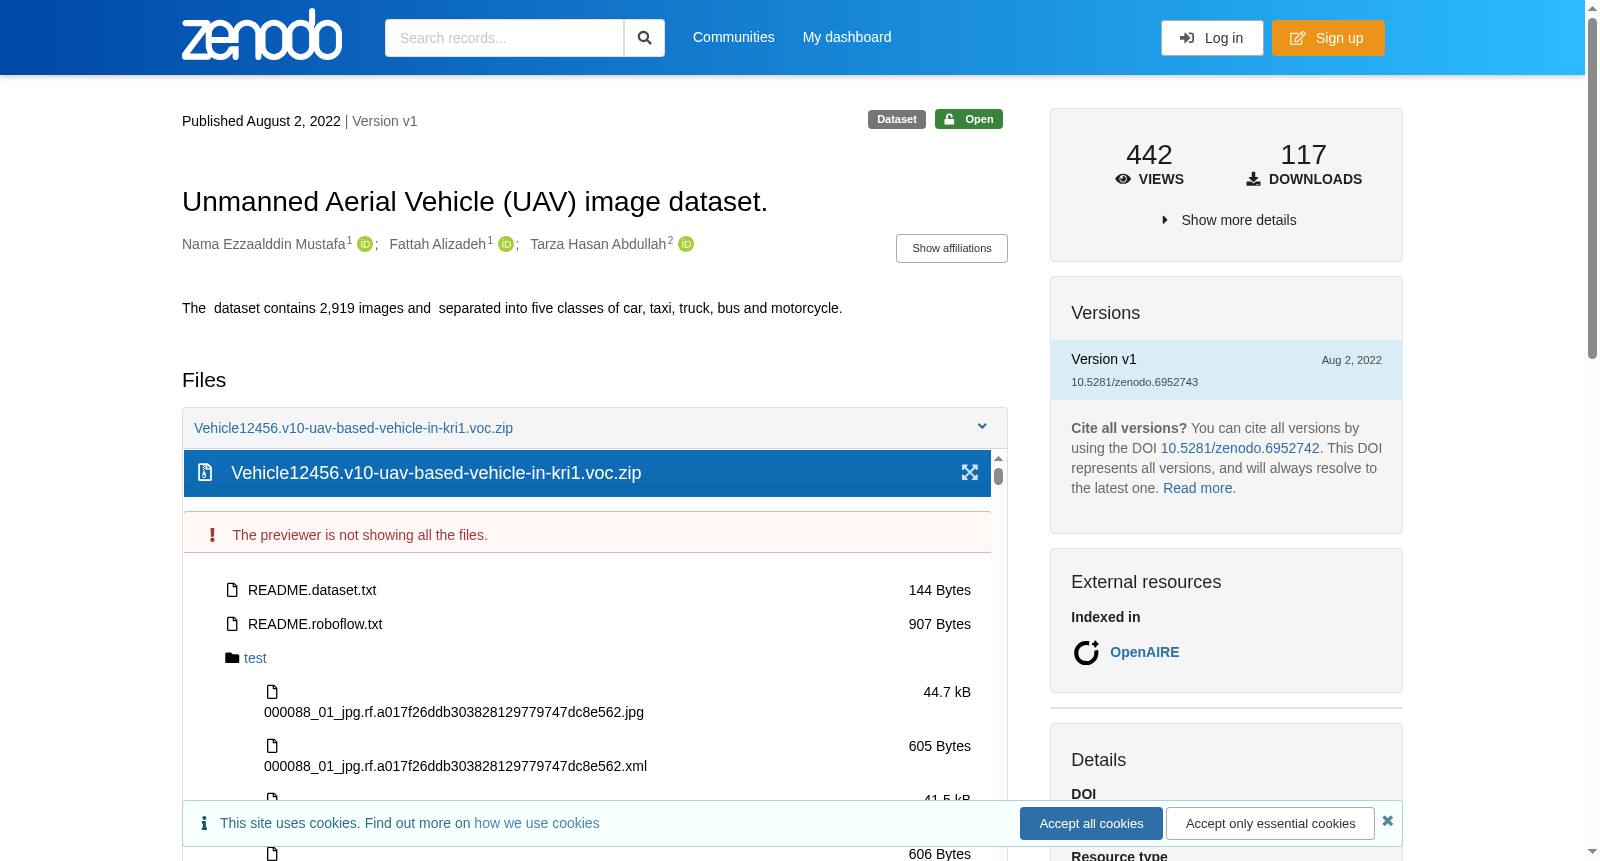Image resolution: width=1600 pixels, height=861 pixels.
Task: Open Fattah Alizadeh's ORCID icon
Action: (506, 244)
